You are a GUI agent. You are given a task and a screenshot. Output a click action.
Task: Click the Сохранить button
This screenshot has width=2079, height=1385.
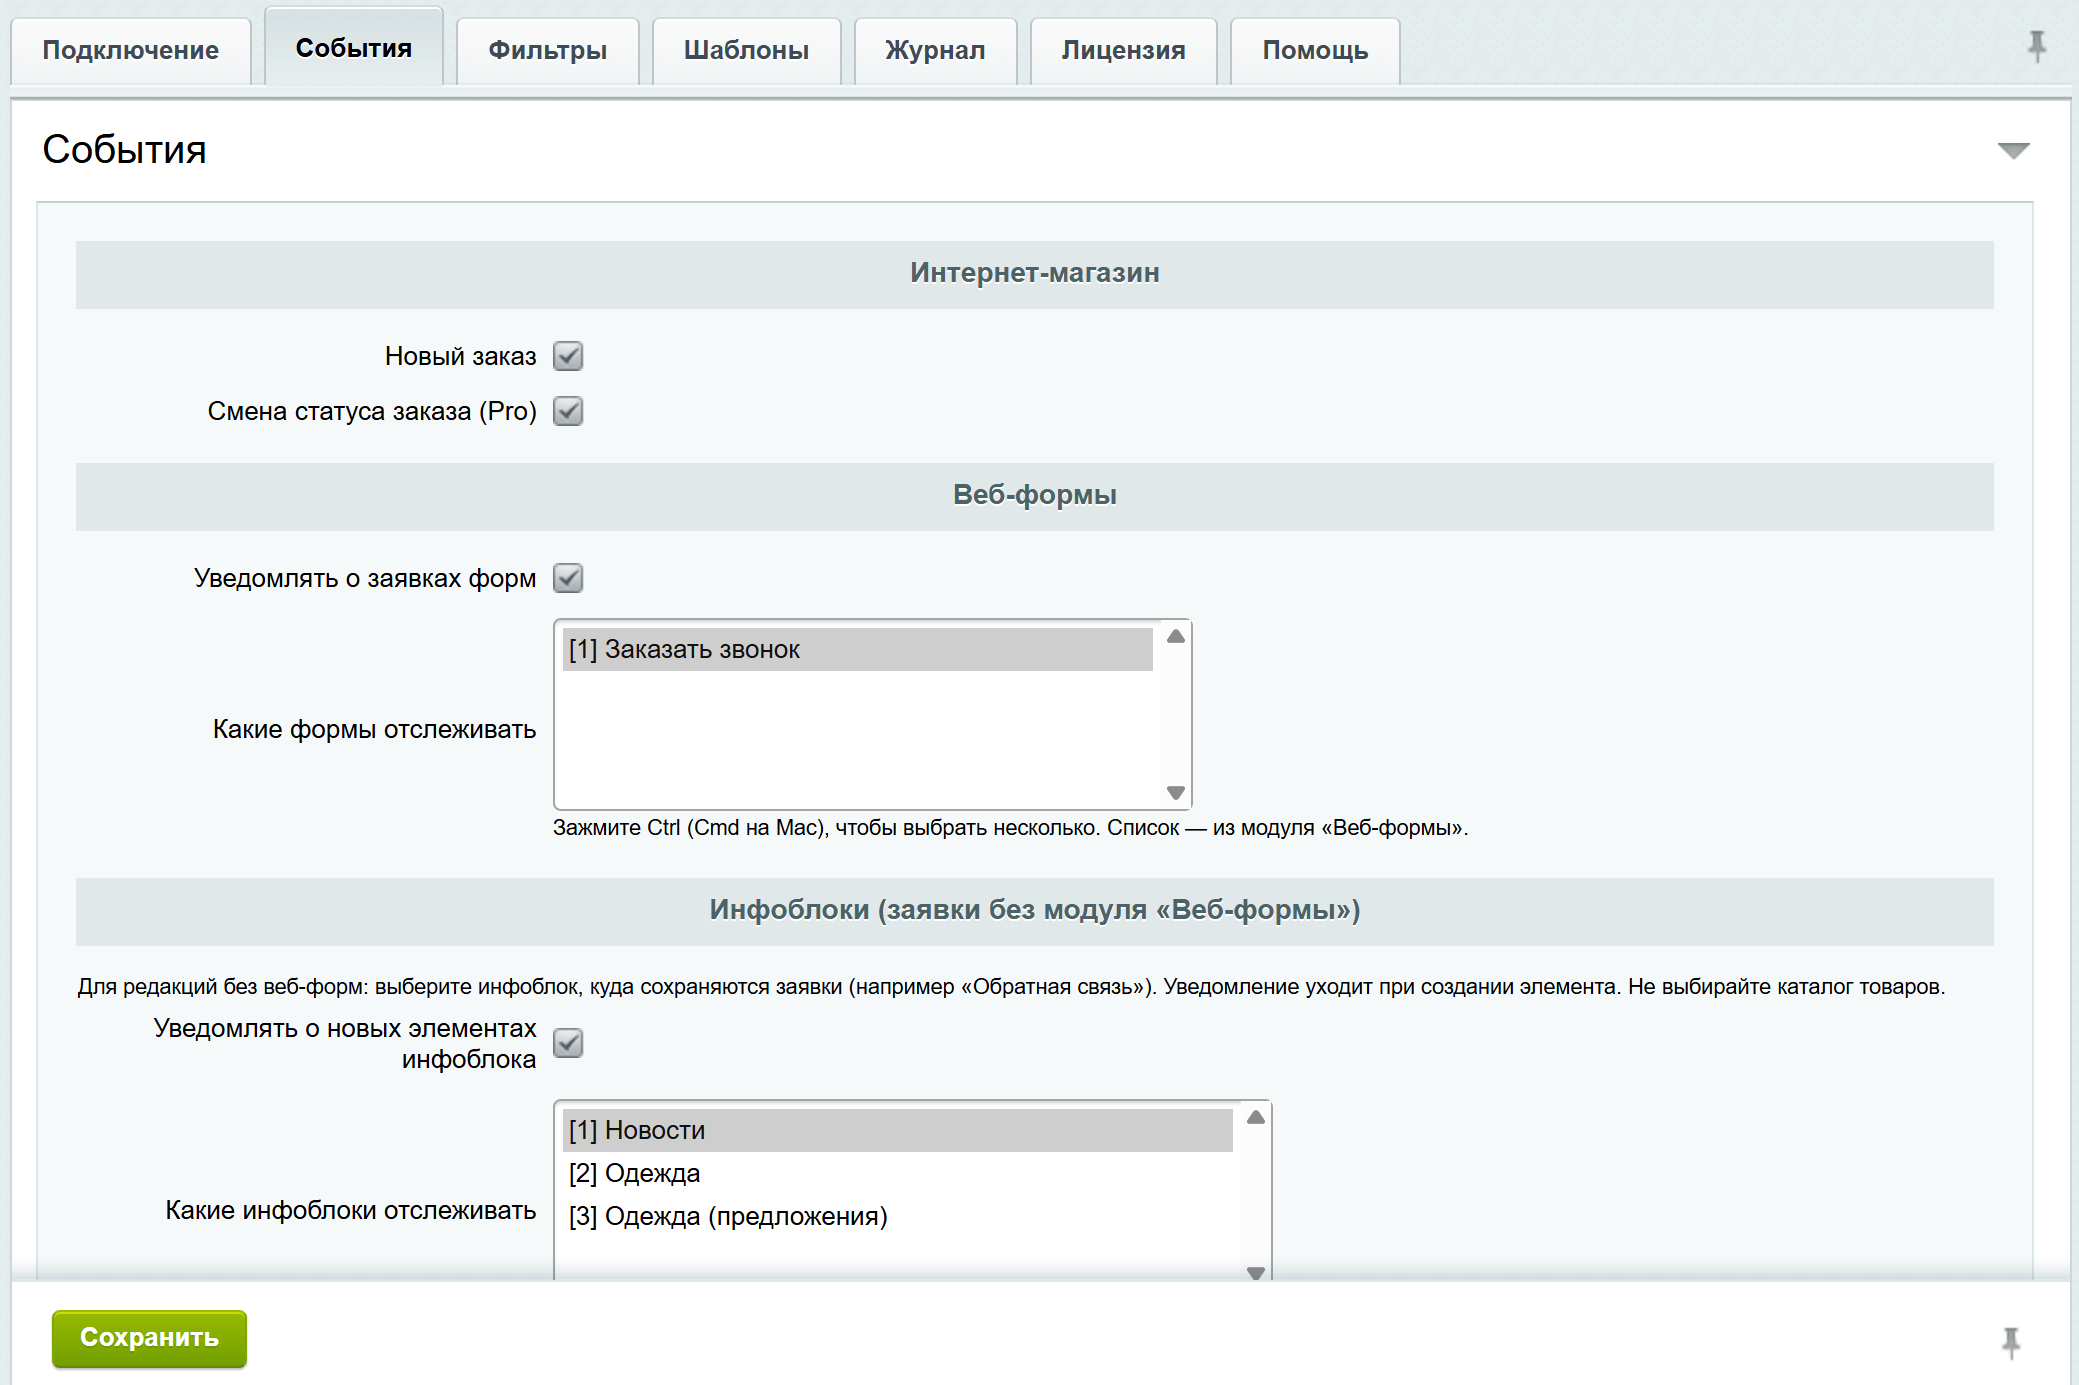pyautogui.click(x=149, y=1338)
